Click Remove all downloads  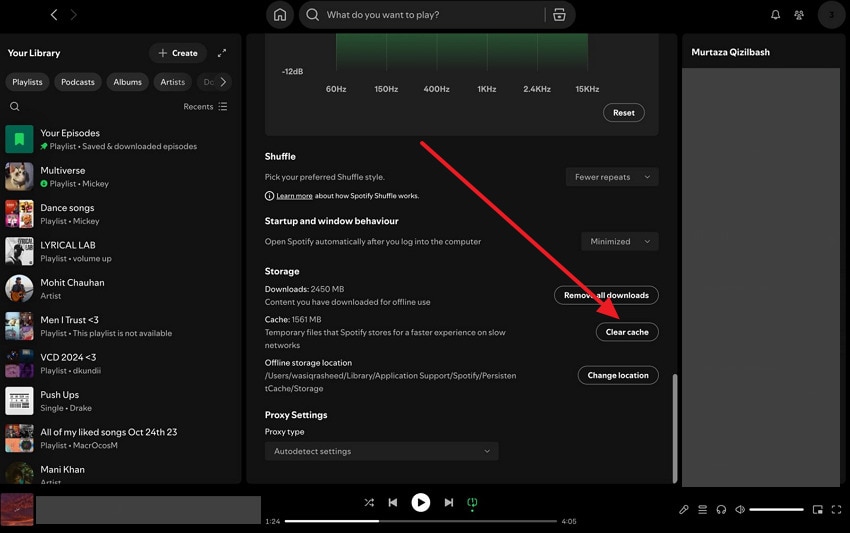click(606, 295)
